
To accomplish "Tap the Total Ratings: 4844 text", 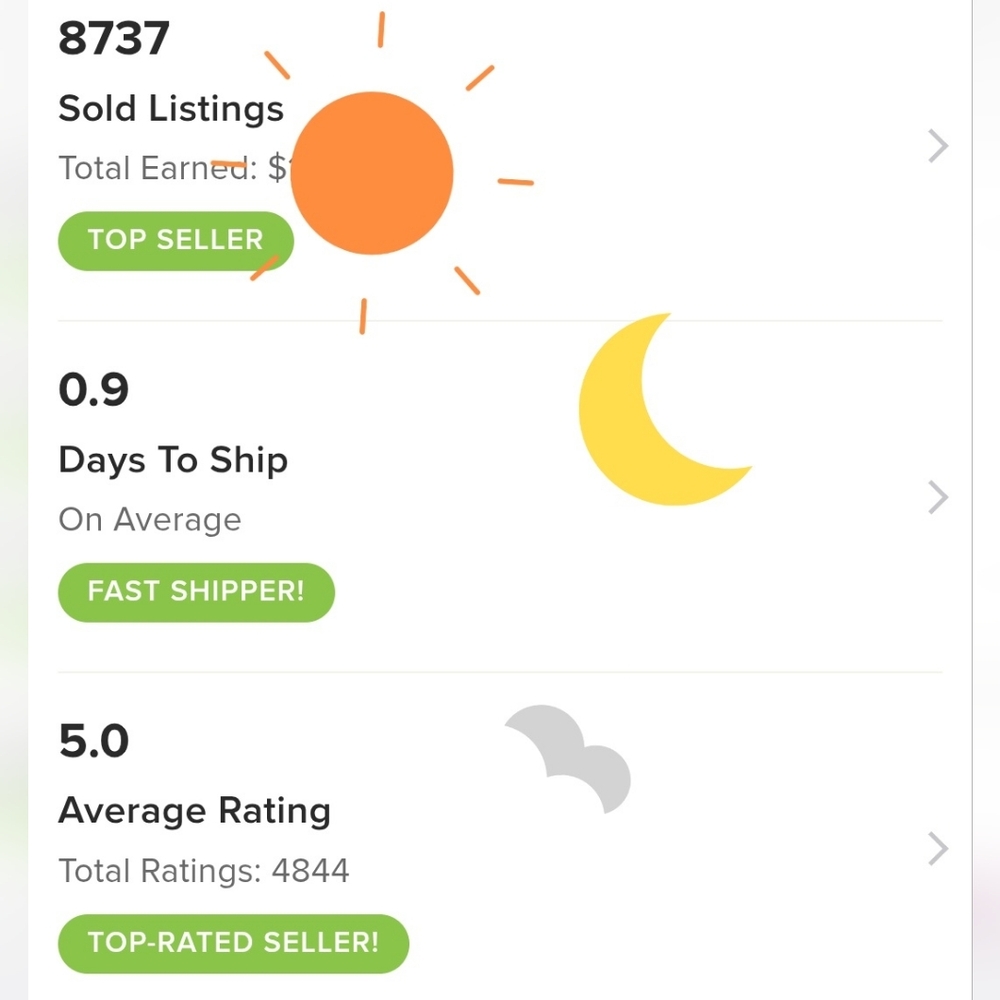I will tap(204, 871).
